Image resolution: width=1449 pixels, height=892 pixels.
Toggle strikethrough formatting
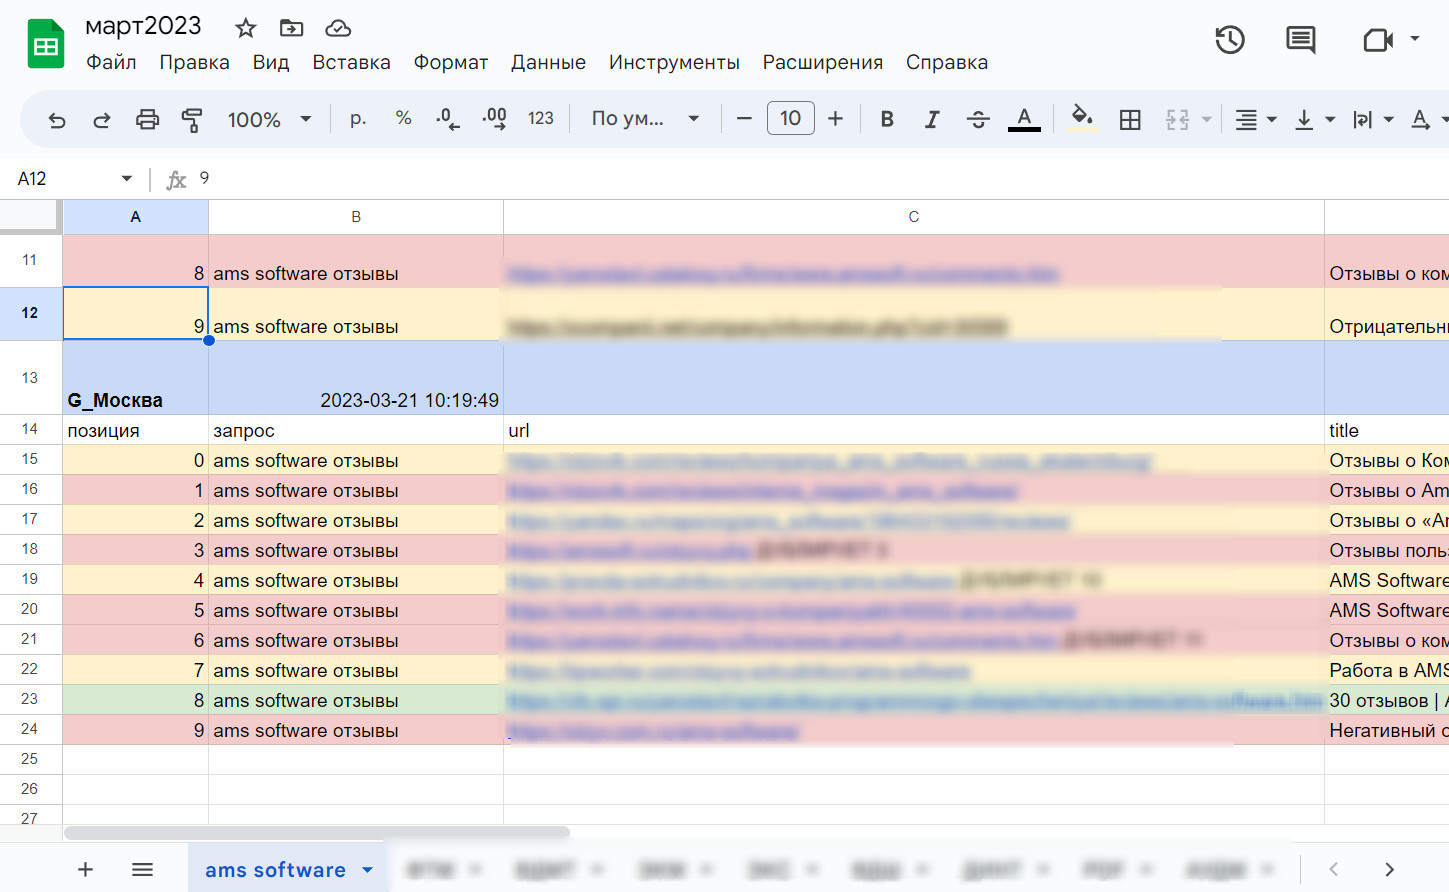(x=978, y=119)
